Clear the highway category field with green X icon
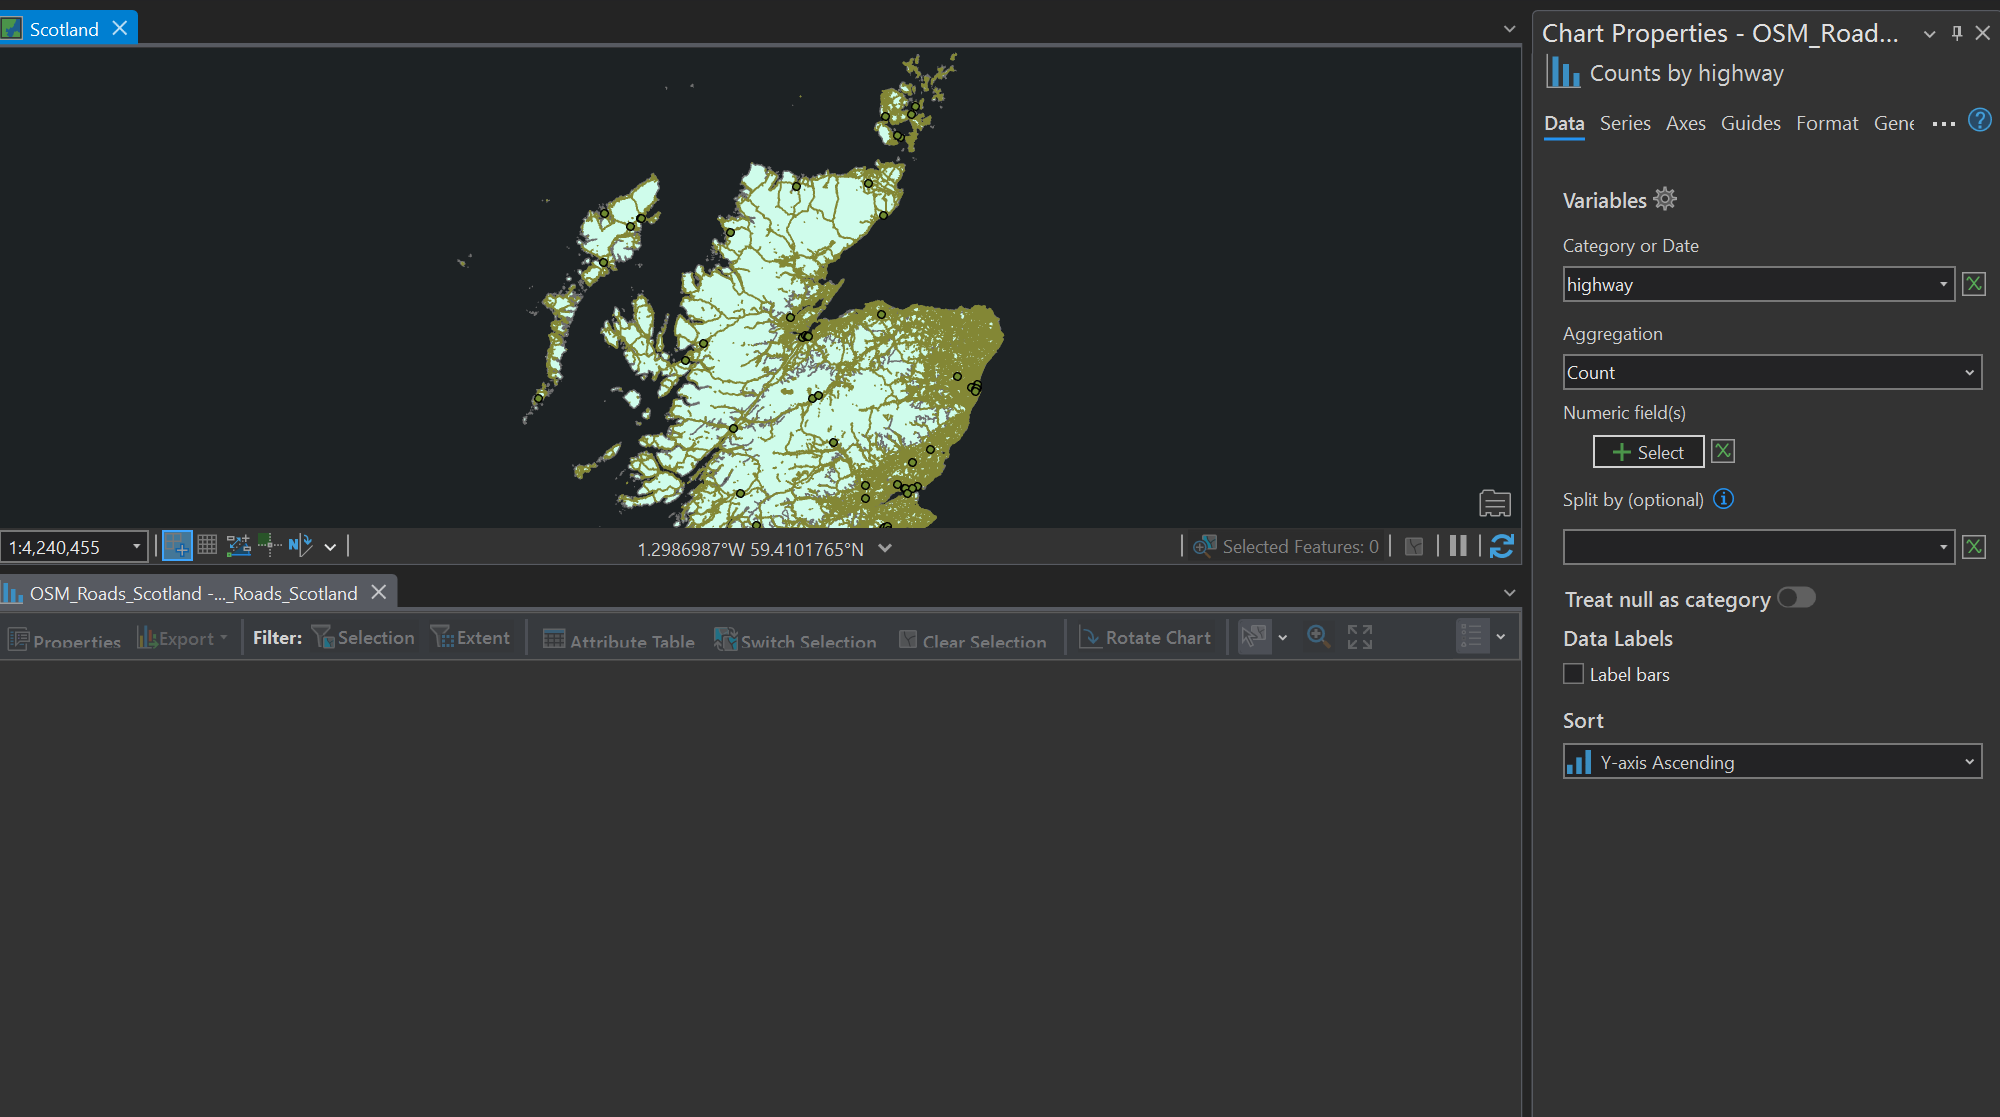 tap(1973, 284)
